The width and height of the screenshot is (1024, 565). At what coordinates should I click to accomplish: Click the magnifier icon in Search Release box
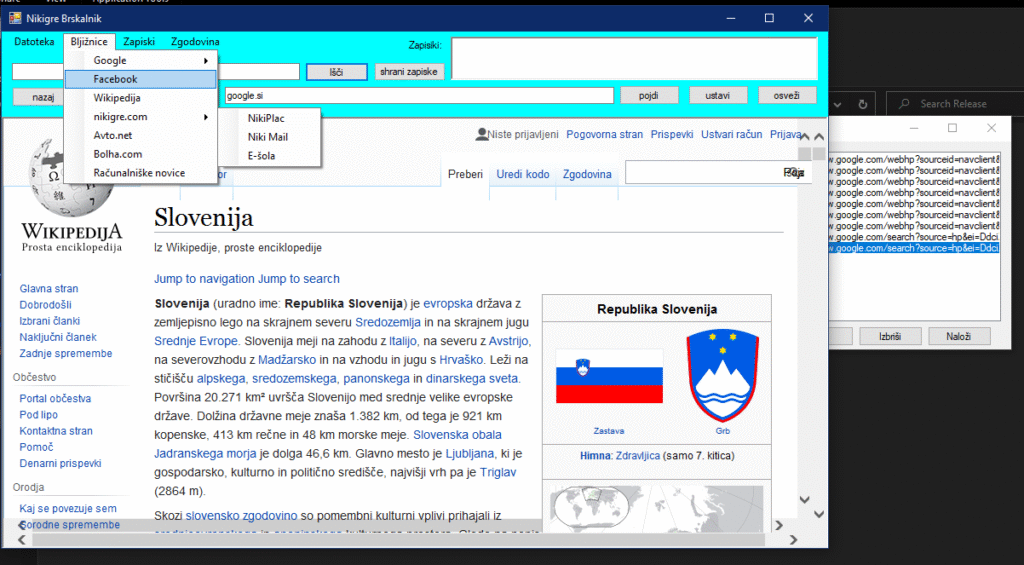[903, 104]
